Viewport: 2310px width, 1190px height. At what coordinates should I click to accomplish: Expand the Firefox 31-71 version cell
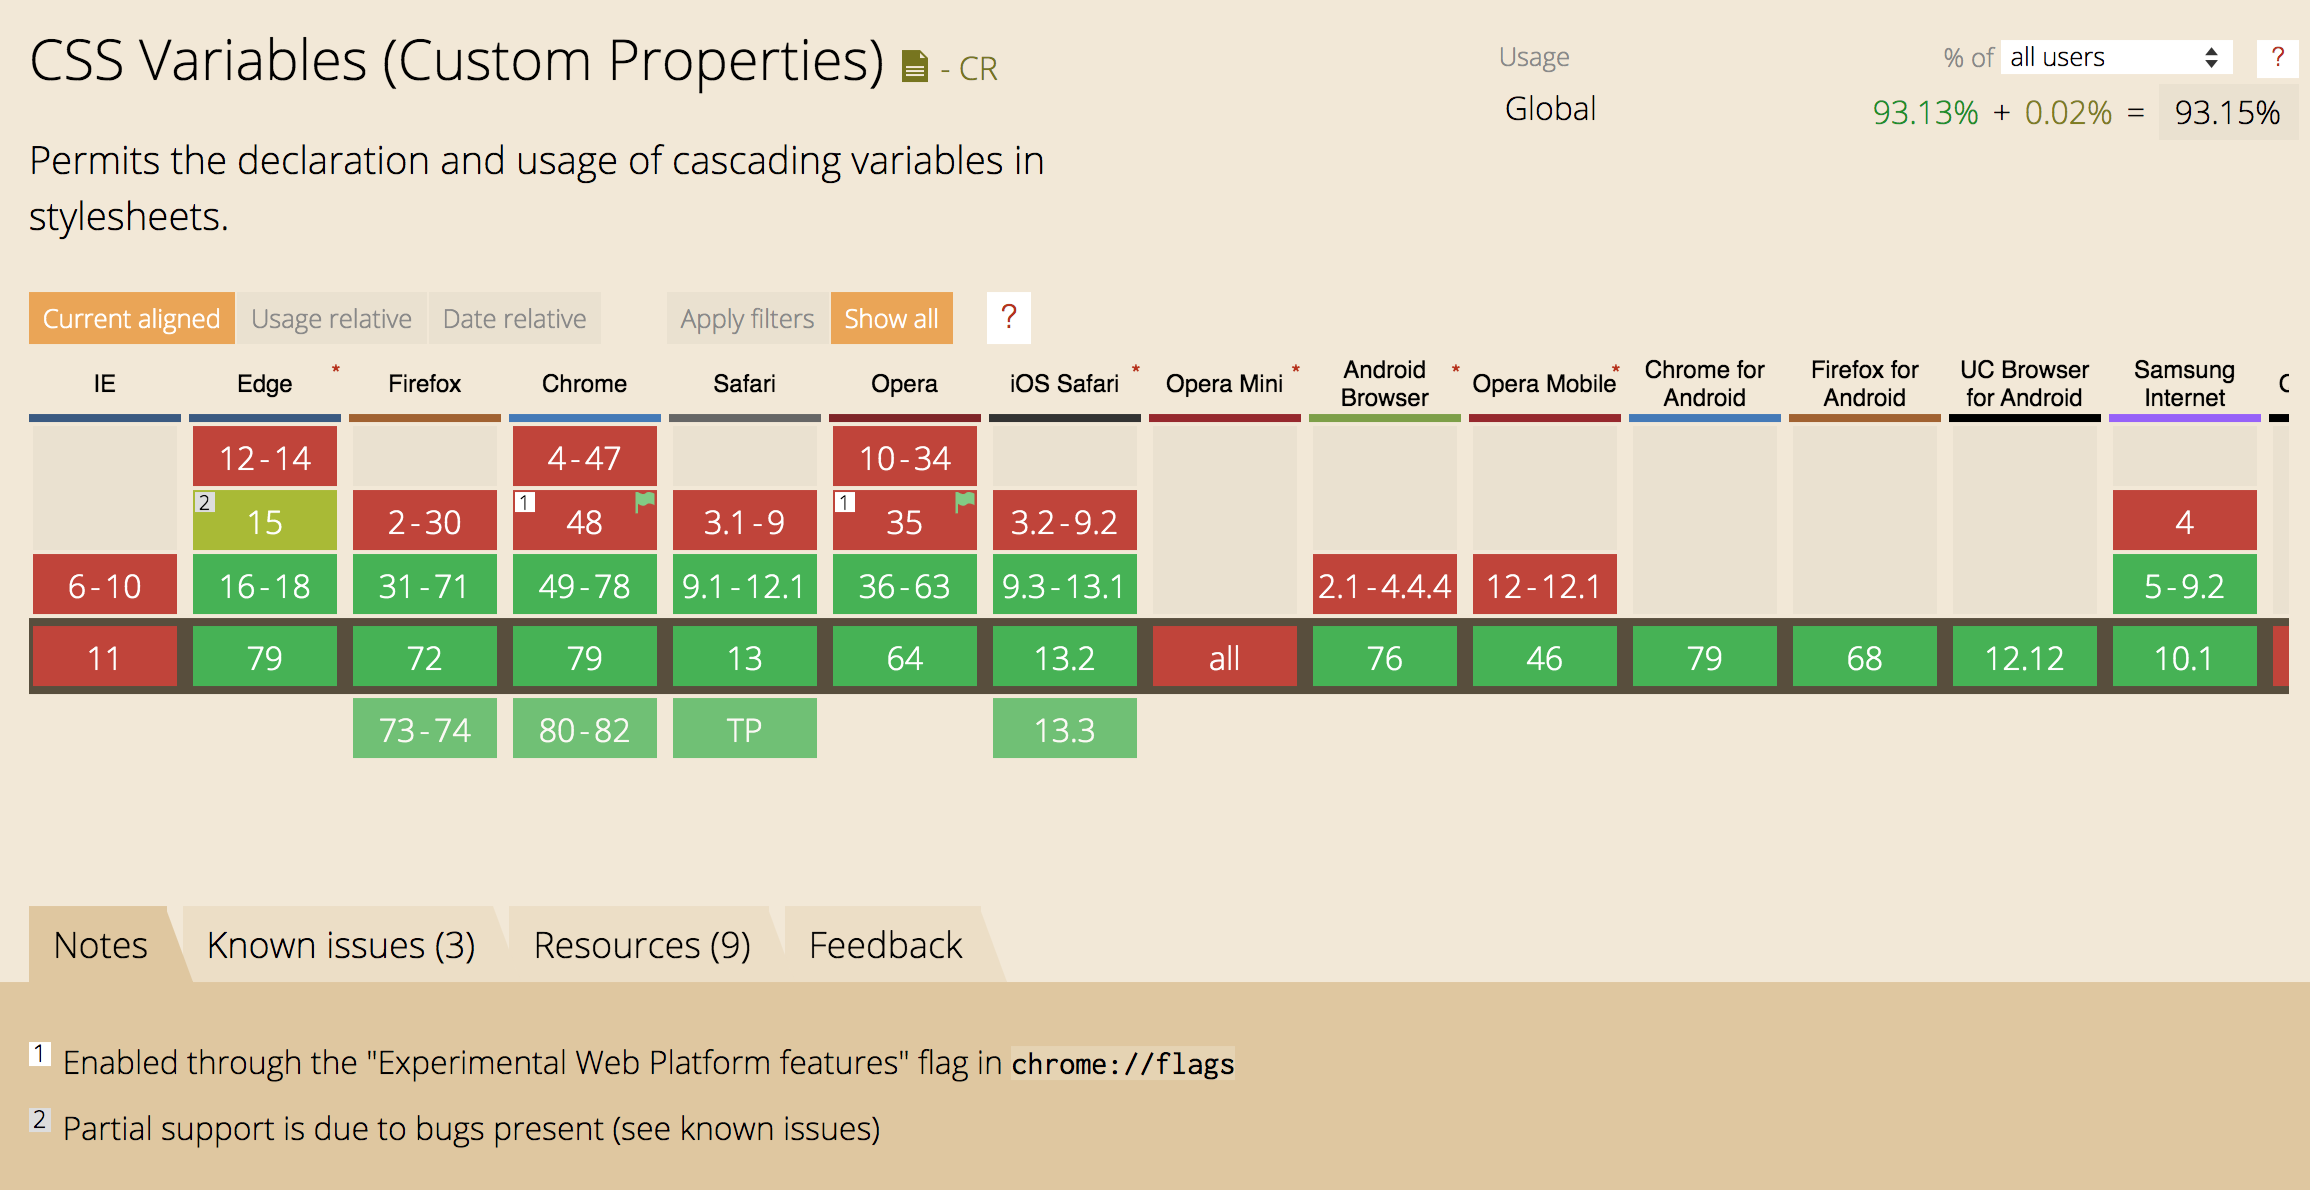point(424,586)
